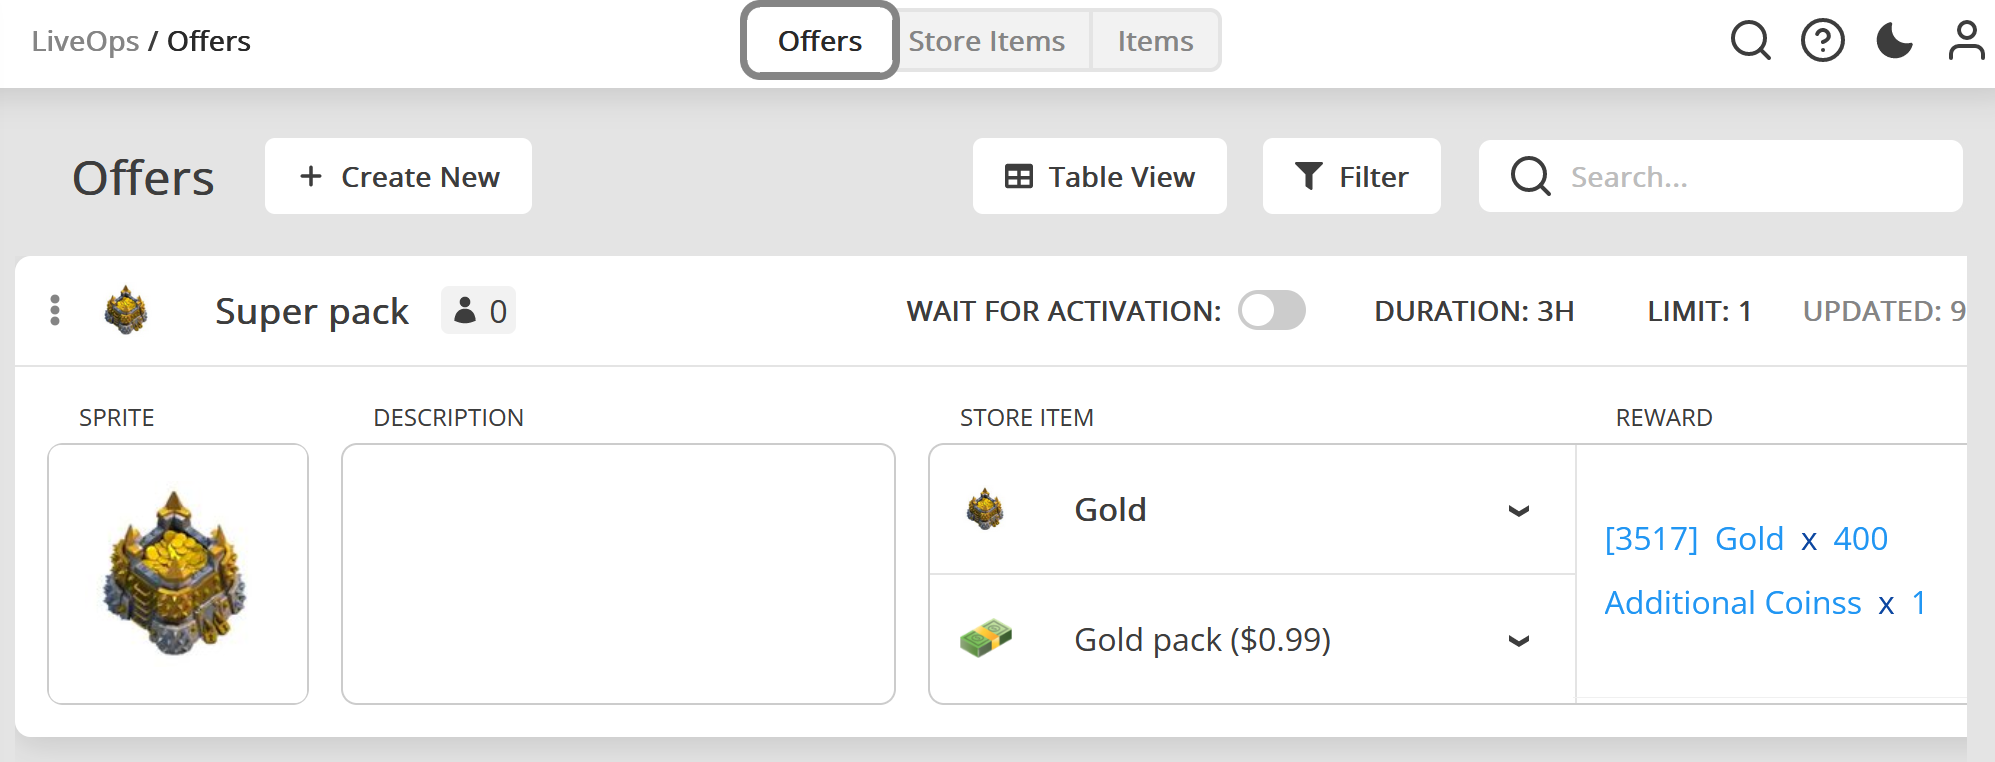Click the Gold store item icon
The width and height of the screenshot is (1995, 762).
986,510
